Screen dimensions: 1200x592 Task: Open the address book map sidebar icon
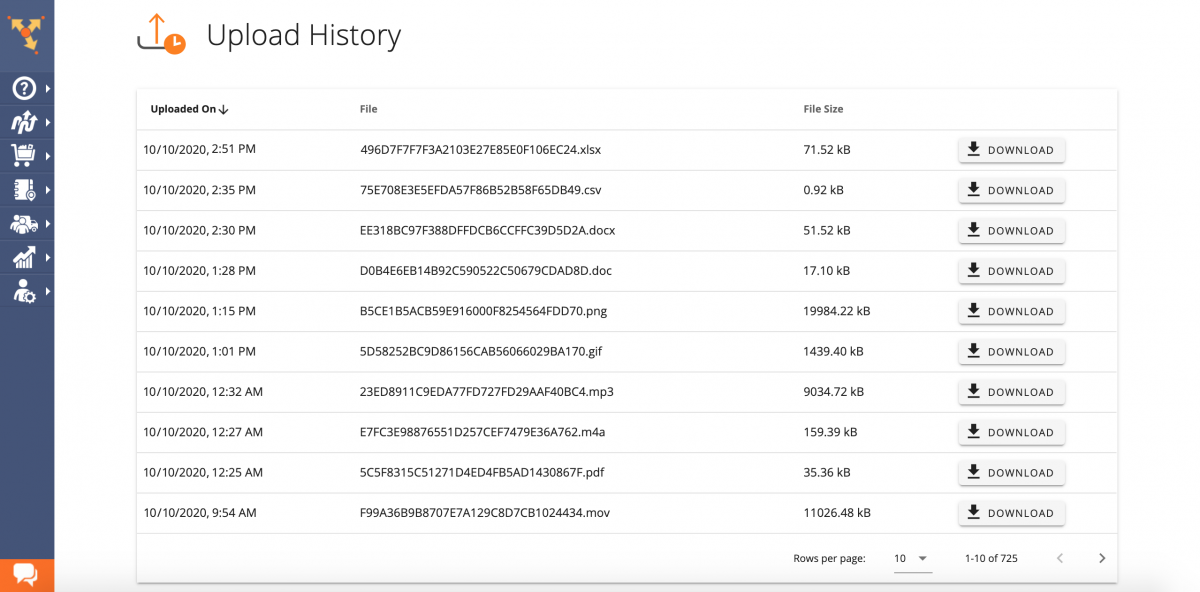pos(24,189)
